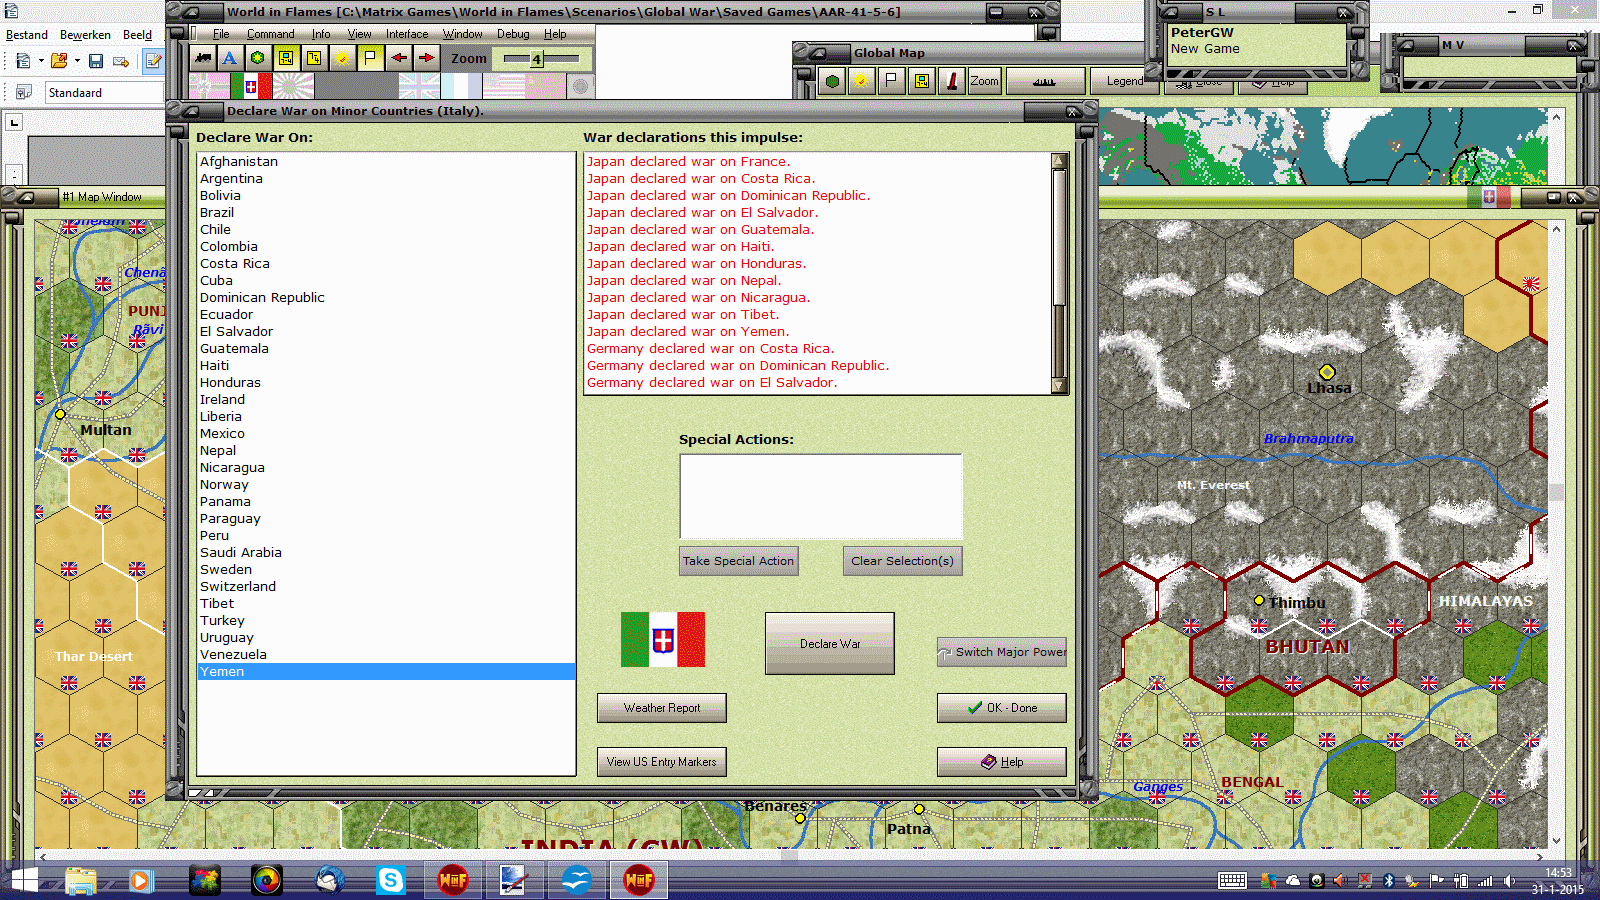1600x900 pixels.
Task: Click Switch Major Power button
Action: coord(1002,652)
